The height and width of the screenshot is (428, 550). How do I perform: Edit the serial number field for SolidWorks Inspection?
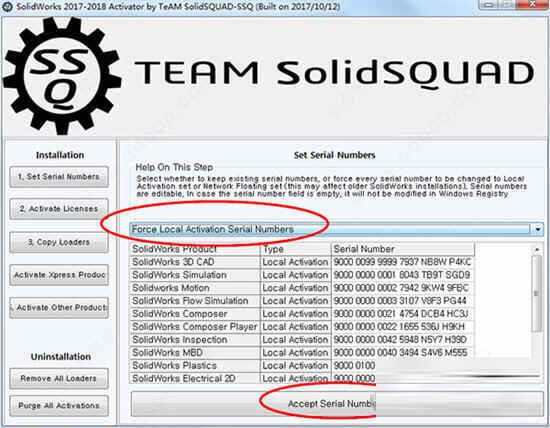pyautogui.click(x=403, y=340)
